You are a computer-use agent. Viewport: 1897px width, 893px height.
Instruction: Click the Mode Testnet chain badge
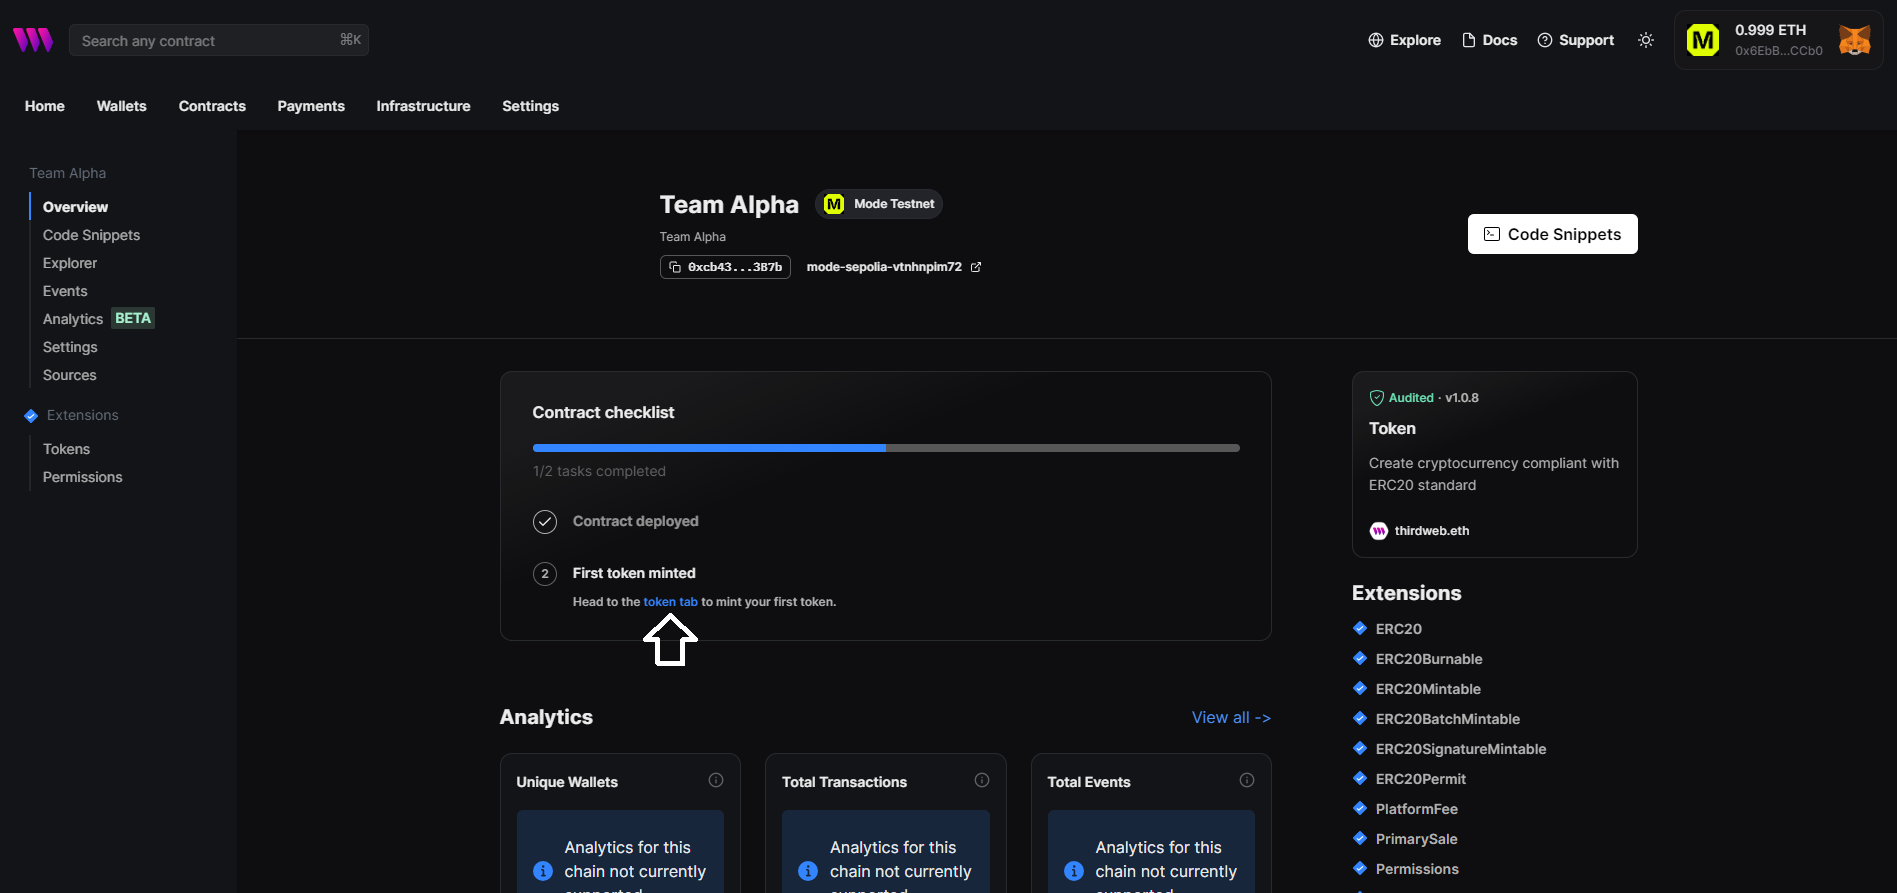click(x=879, y=204)
